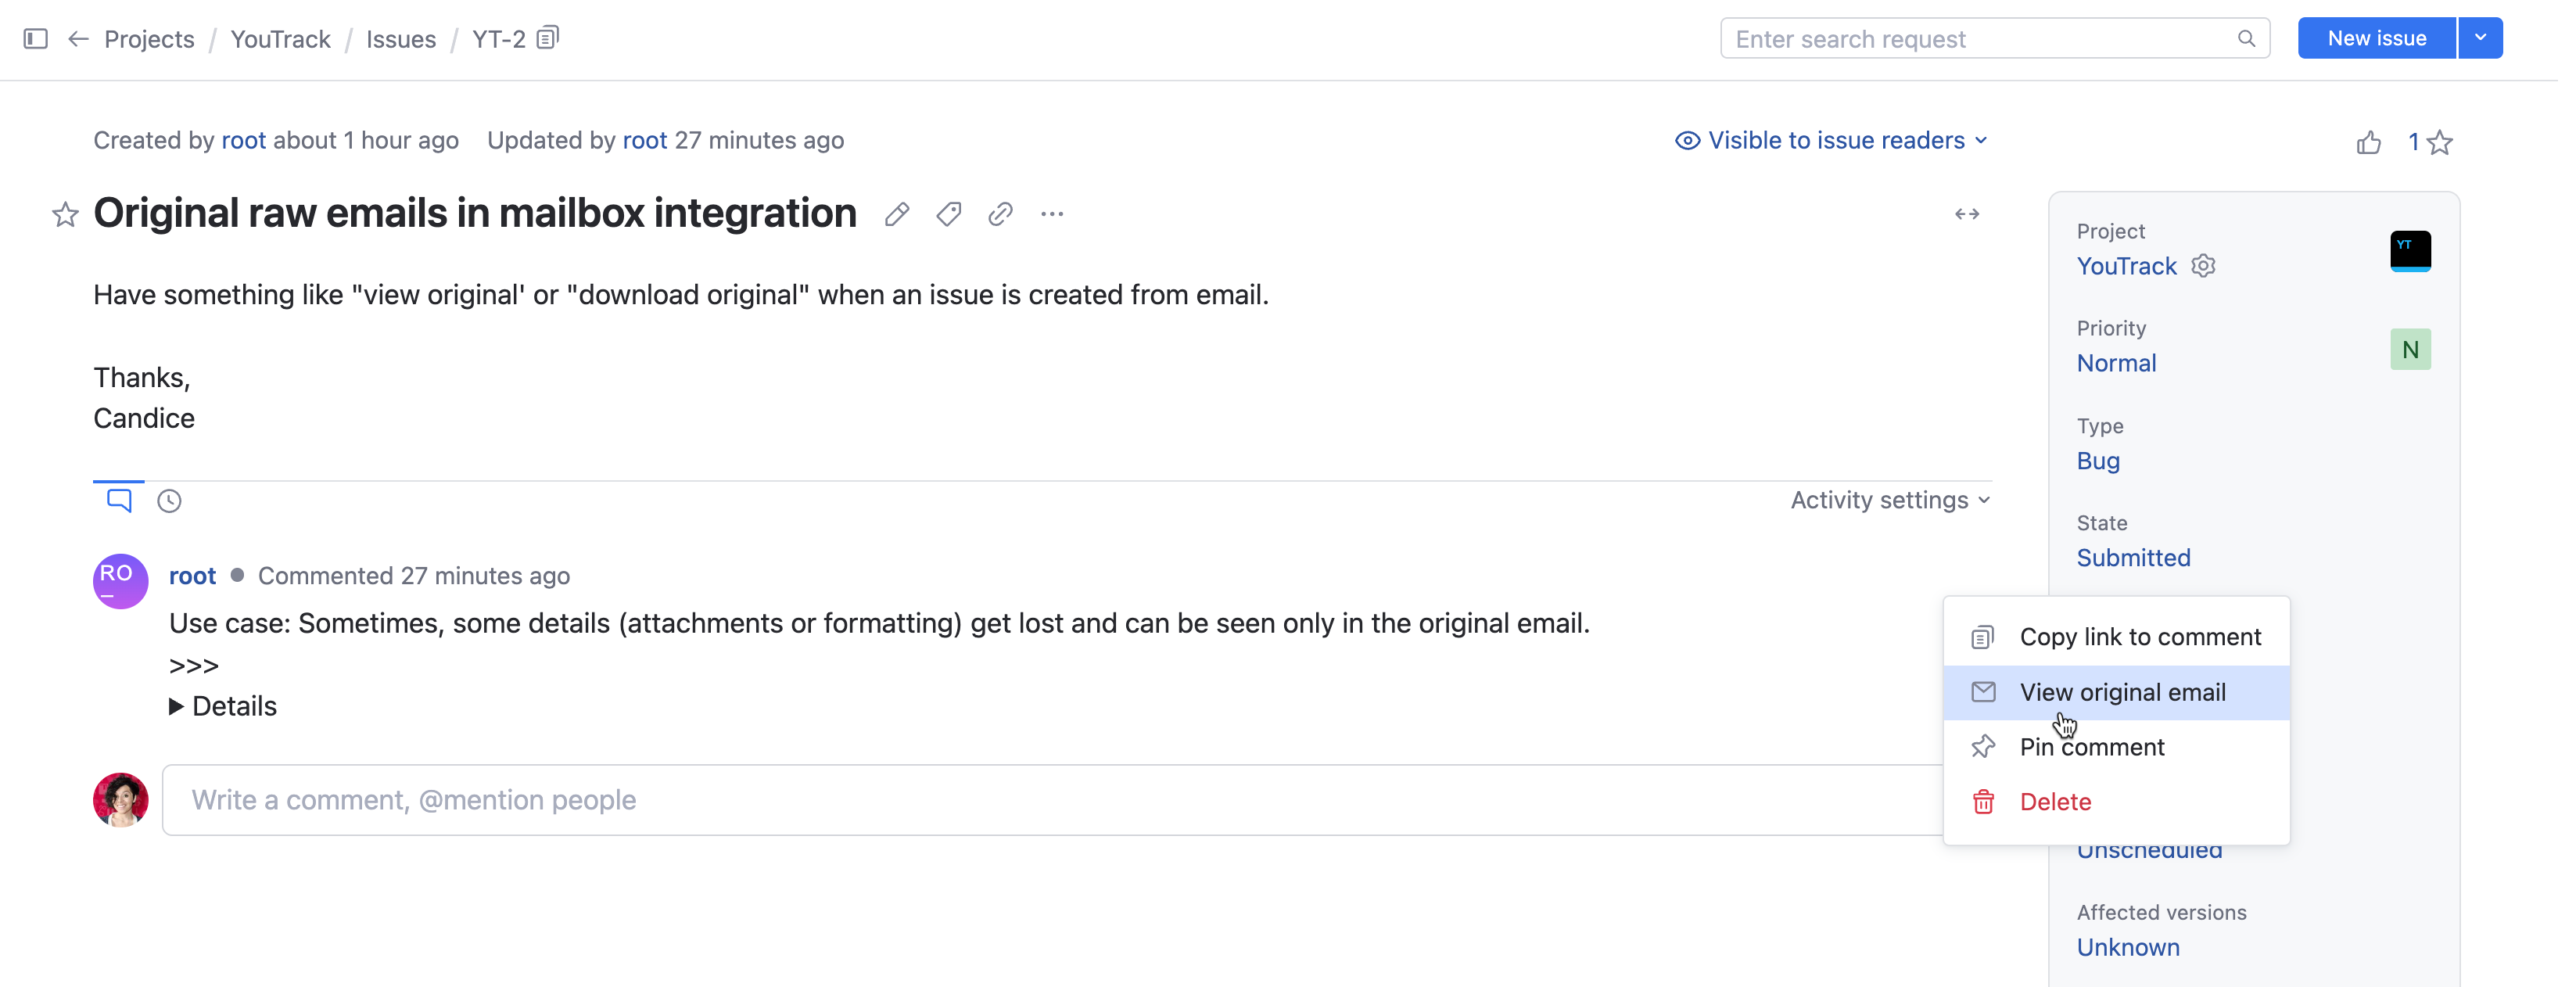Open issue three-dot more actions menu
The width and height of the screenshot is (2576, 987).
[1052, 214]
